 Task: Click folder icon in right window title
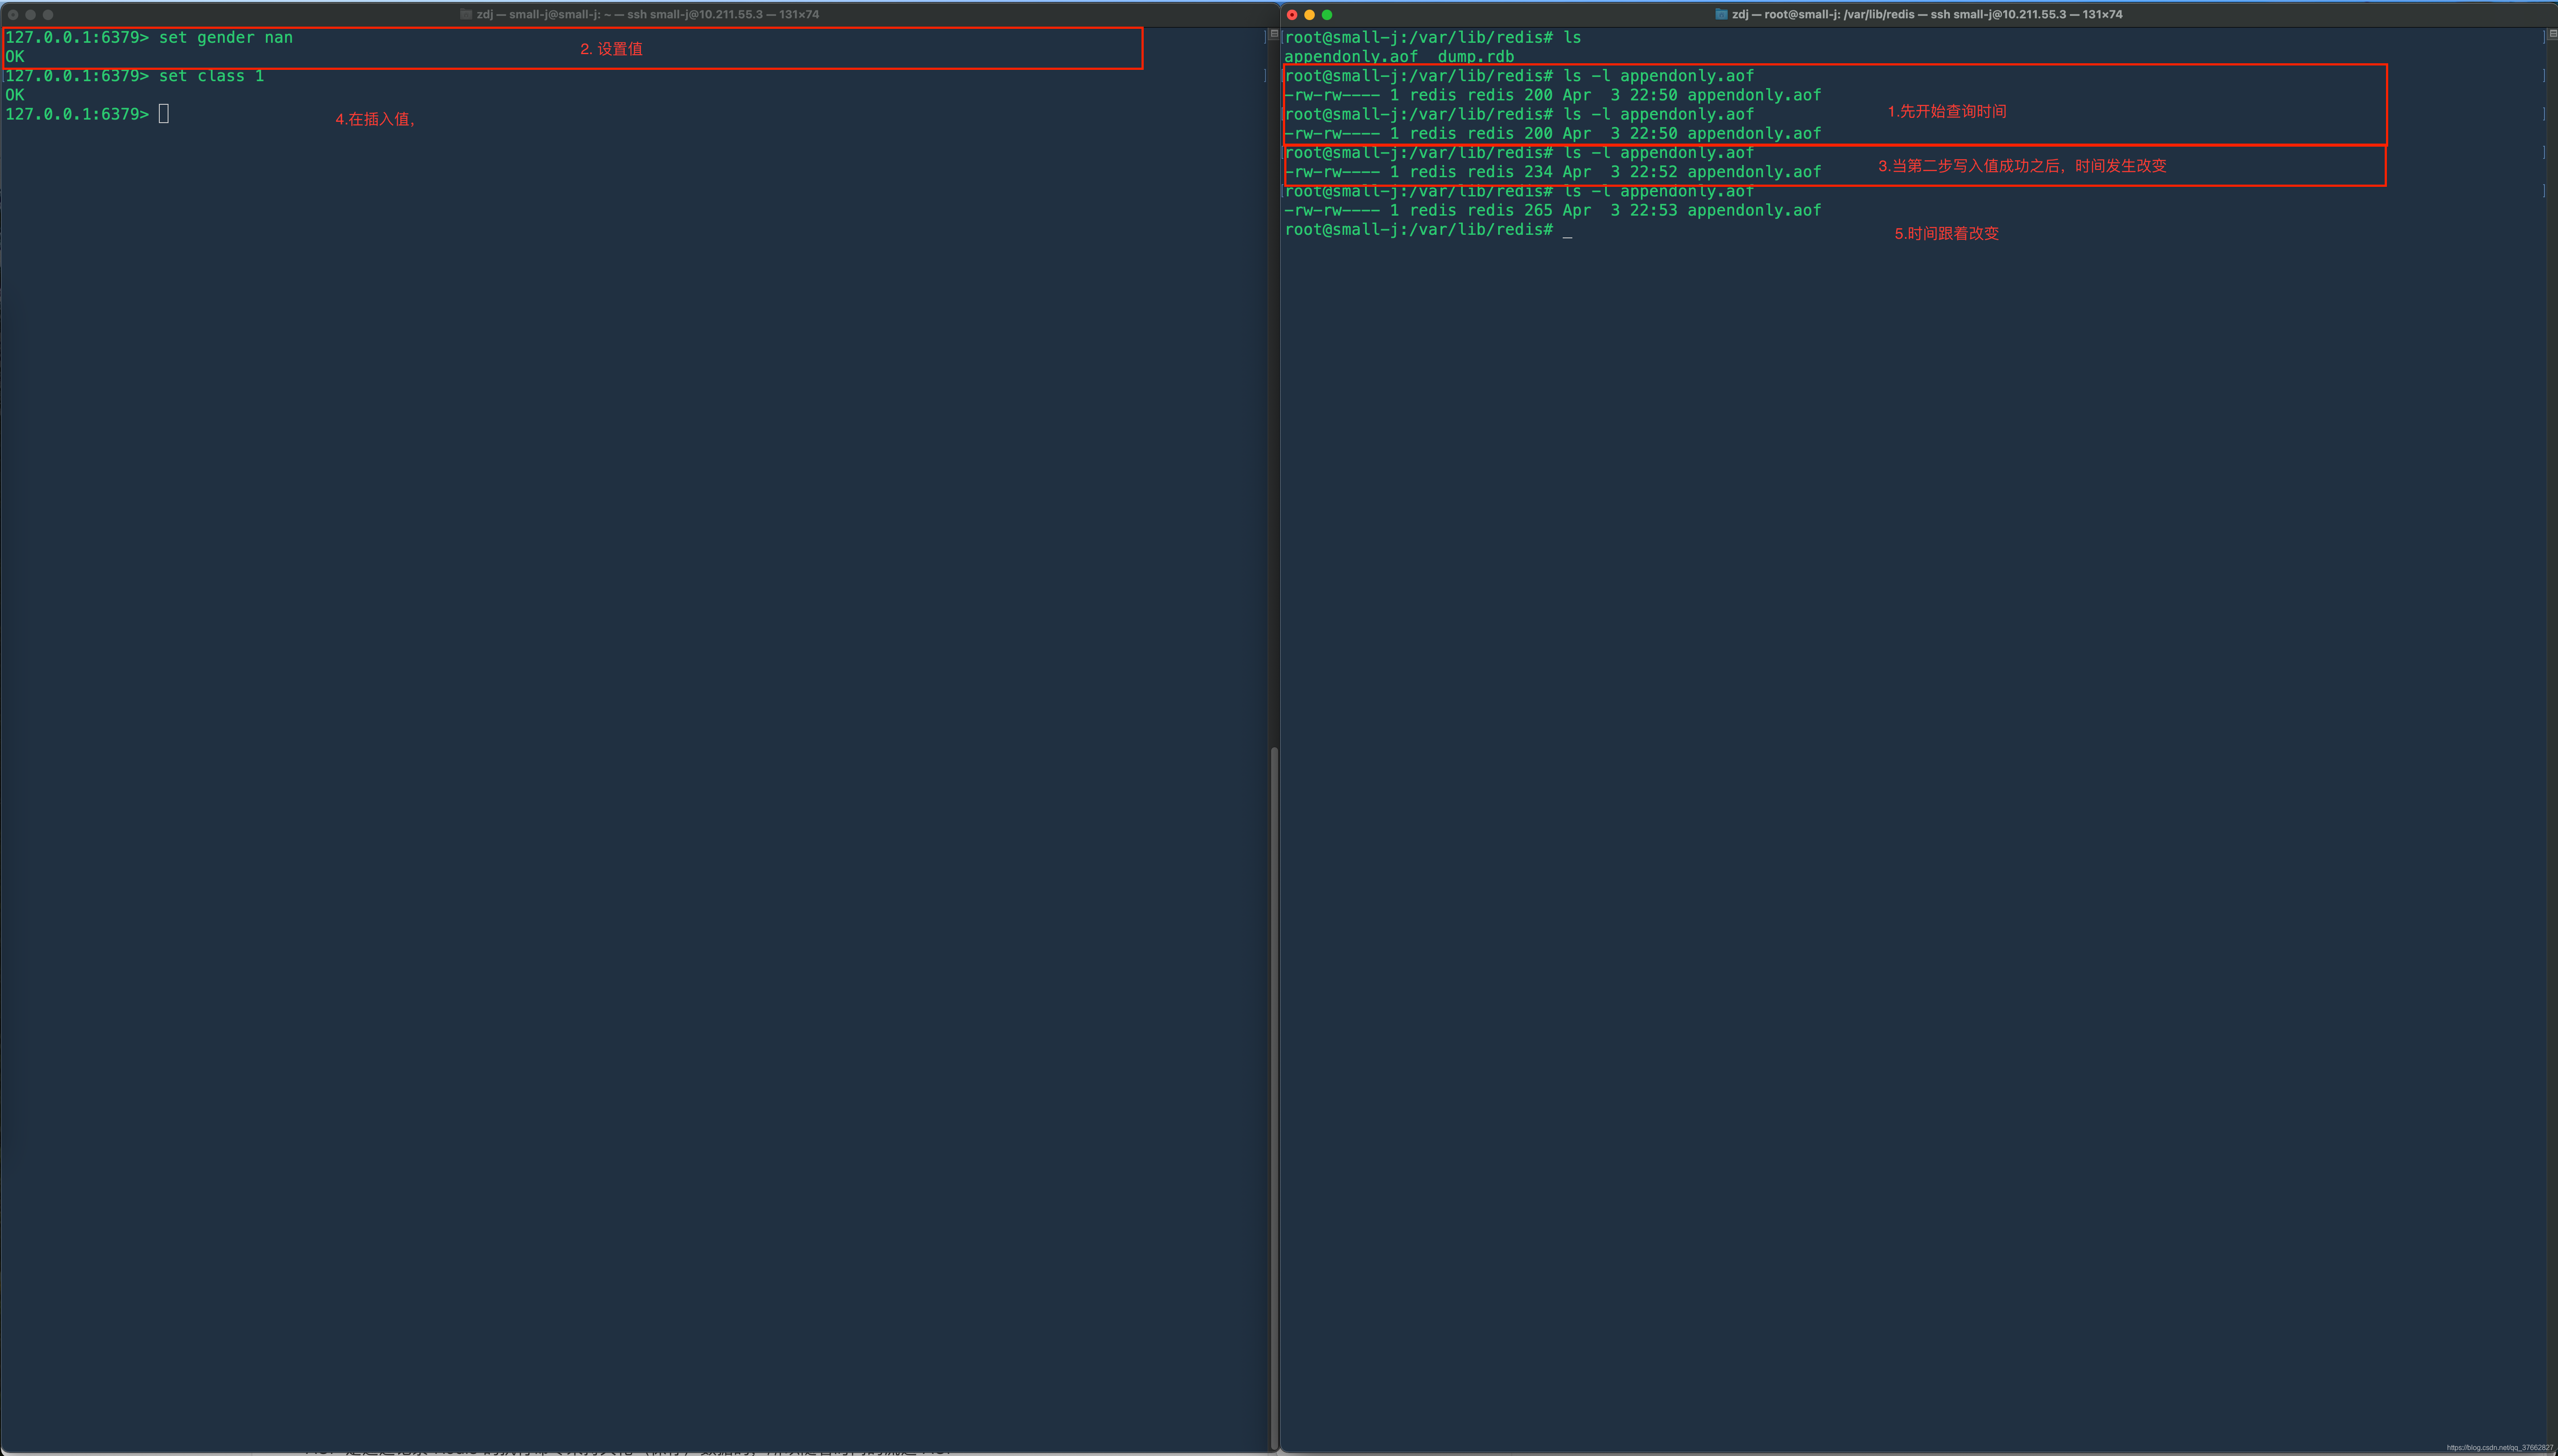(x=1721, y=14)
